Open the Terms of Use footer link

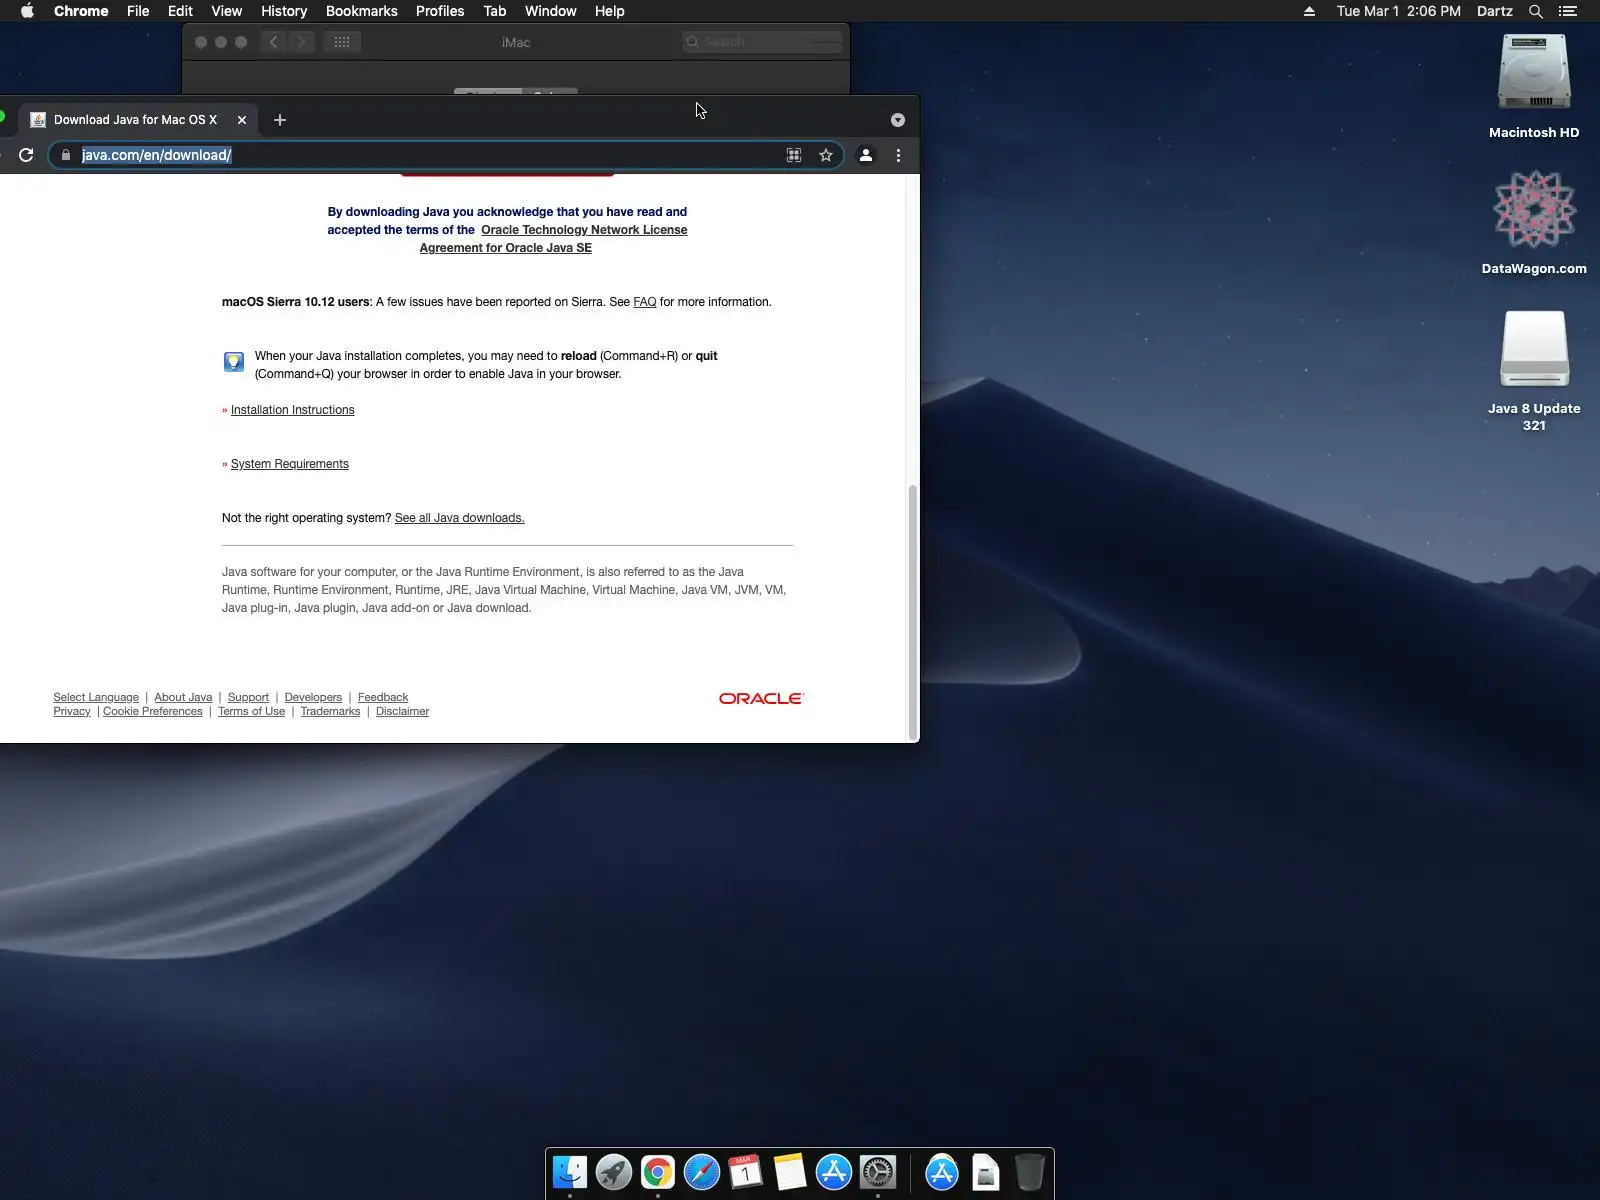point(252,711)
